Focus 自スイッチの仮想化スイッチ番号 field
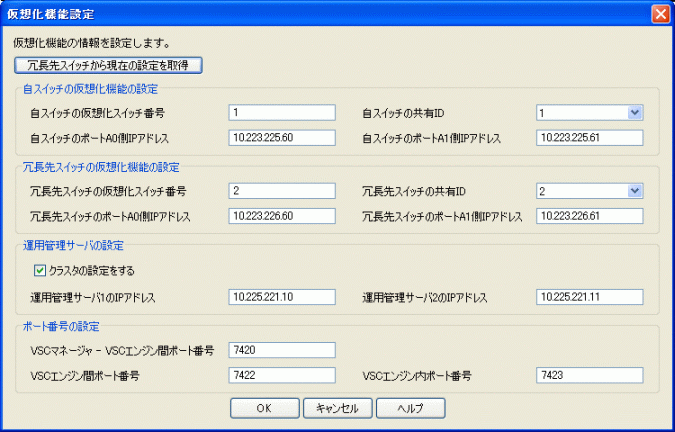 pos(282,113)
